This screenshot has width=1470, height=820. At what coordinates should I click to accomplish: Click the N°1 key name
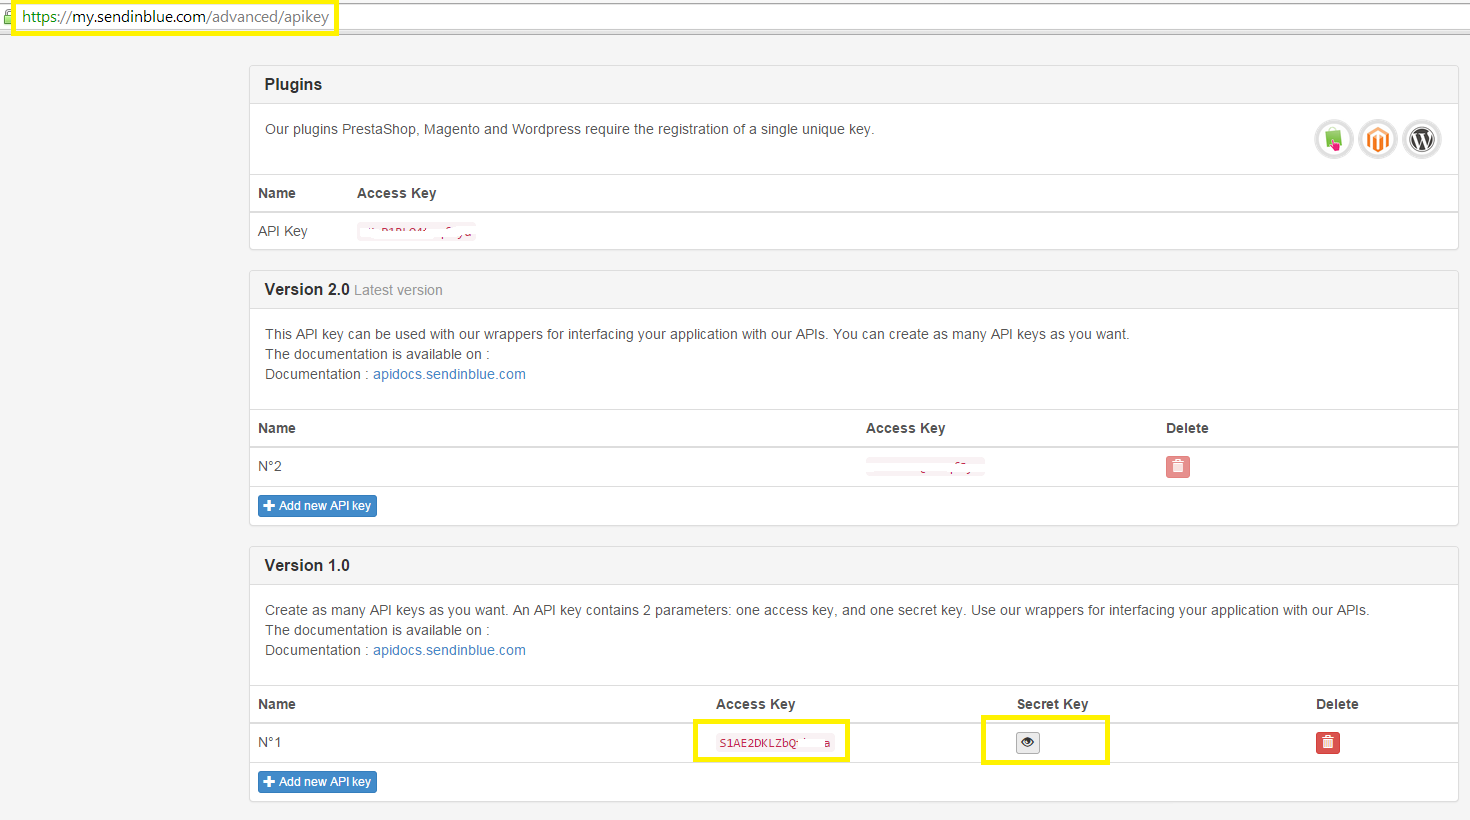[271, 742]
